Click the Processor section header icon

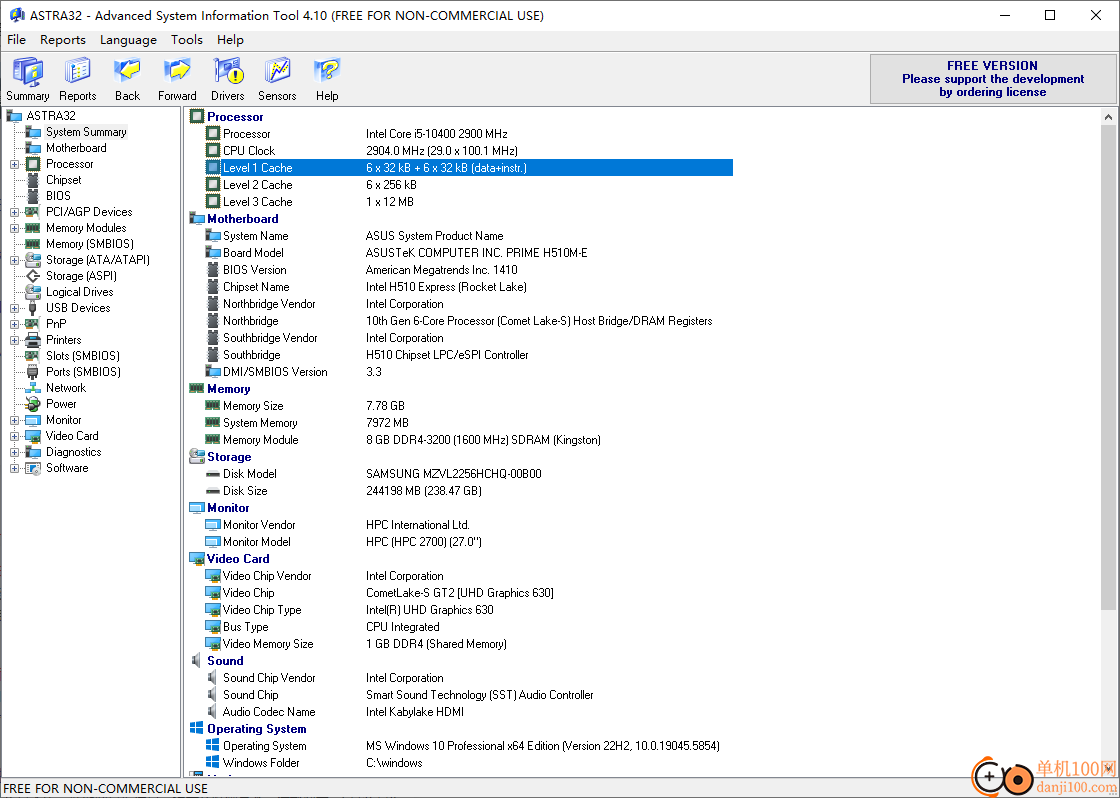[x=196, y=116]
